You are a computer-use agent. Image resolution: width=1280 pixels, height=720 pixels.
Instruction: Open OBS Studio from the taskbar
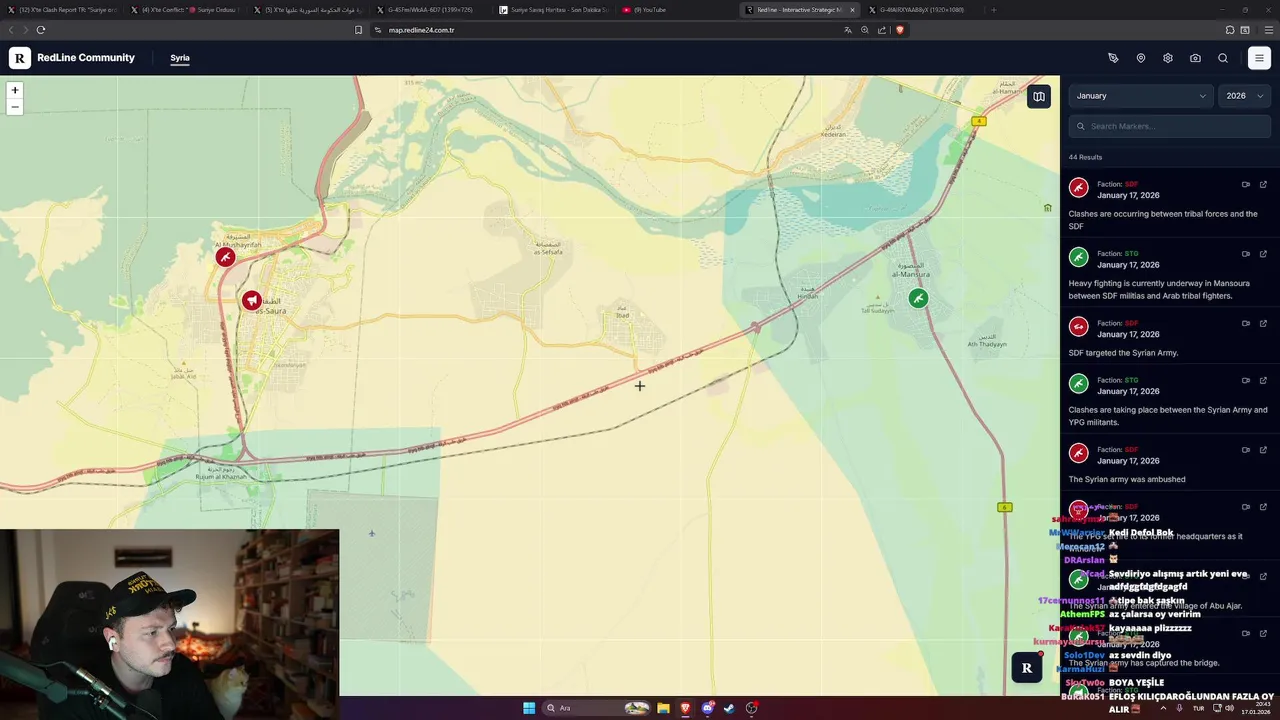point(751,708)
